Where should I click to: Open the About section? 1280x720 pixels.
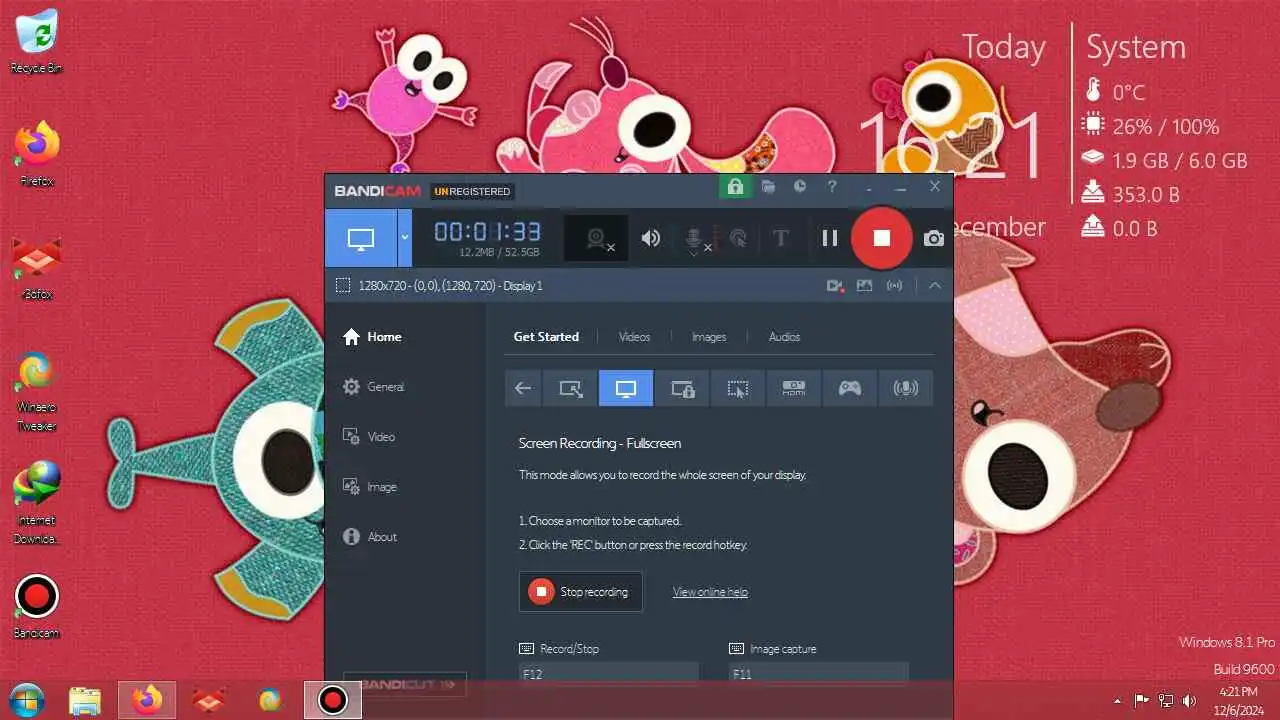pos(370,537)
